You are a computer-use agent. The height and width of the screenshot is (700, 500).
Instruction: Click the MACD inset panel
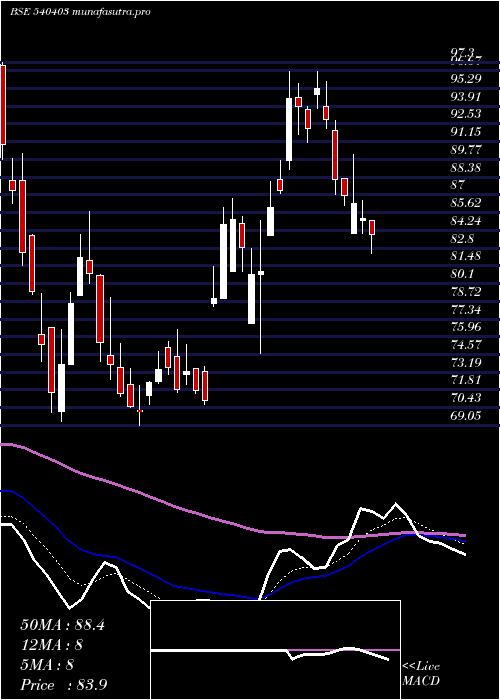tap(275, 650)
